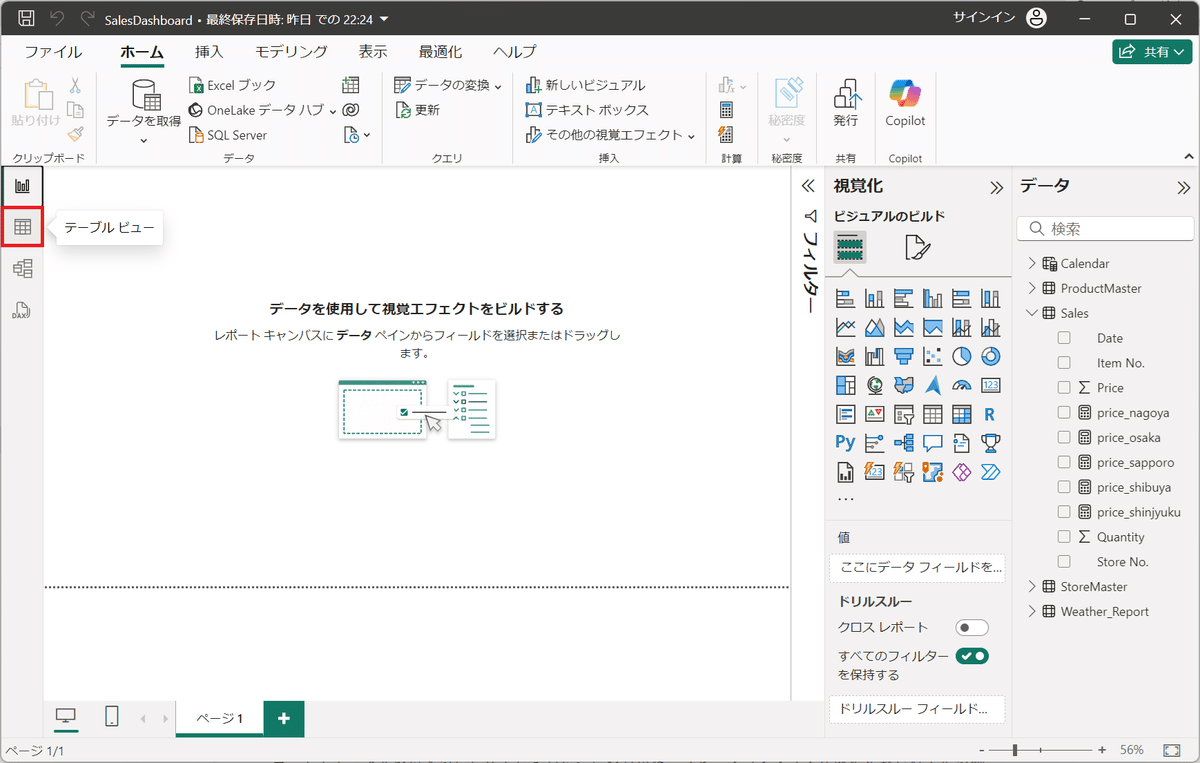
Task: Switch to mobile layout icon
Action: 112,716
